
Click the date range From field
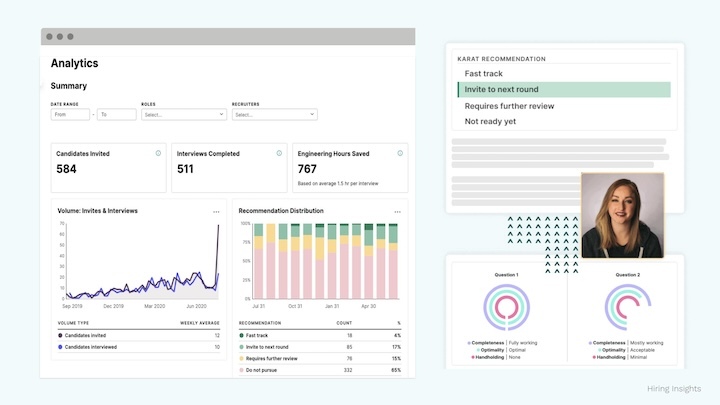[x=70, y=115]
